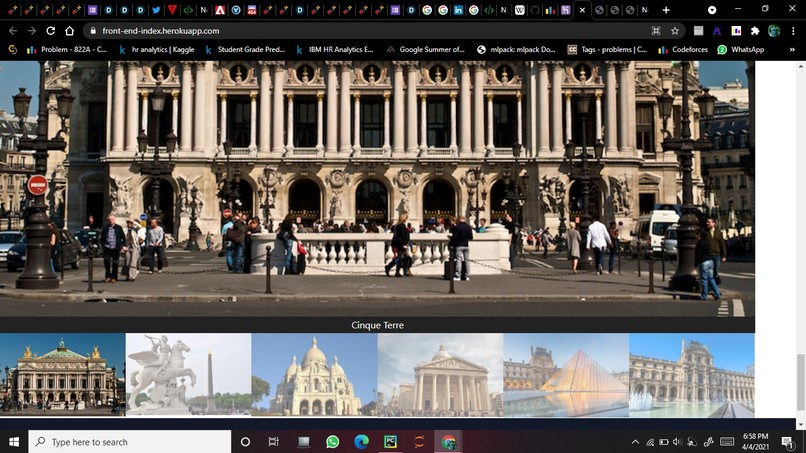
Task: Switch to the Wikipedia tab
Action: tap(520, 10)
